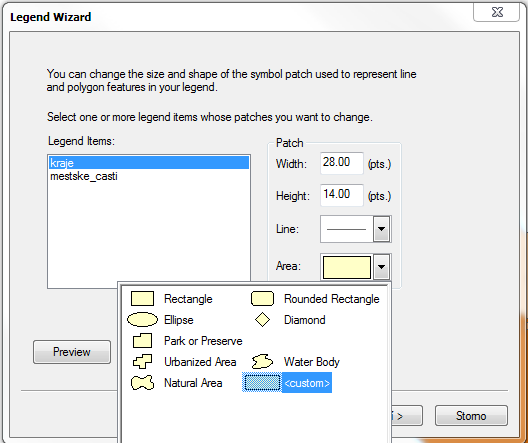
Task: Click the Line style preview box
Action: pos(346,229)
